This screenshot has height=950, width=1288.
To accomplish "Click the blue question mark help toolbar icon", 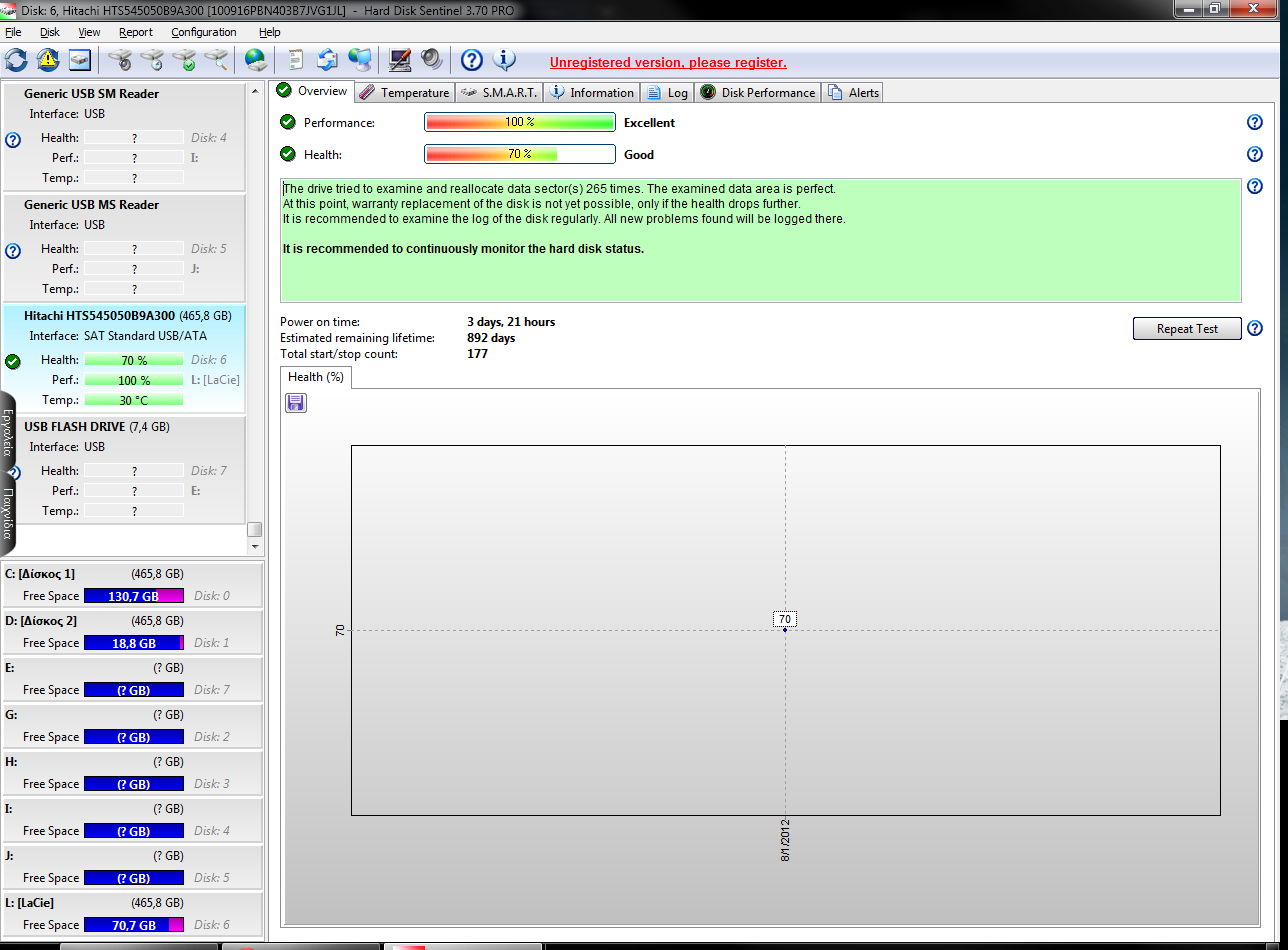I will coord(472,60).
